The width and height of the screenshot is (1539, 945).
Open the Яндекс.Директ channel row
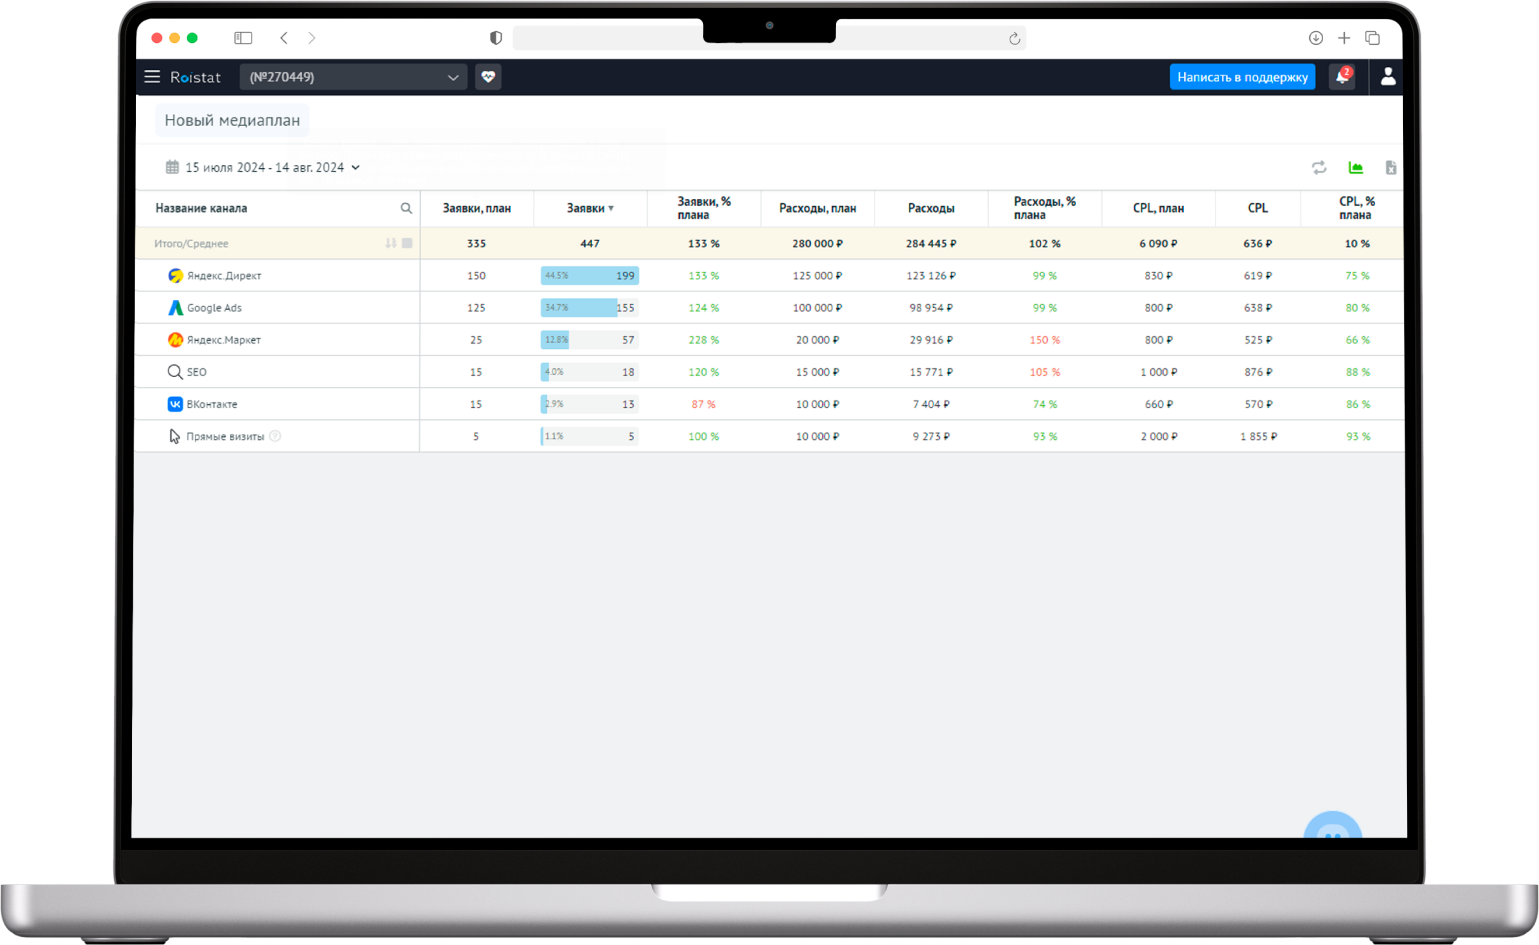224,276
